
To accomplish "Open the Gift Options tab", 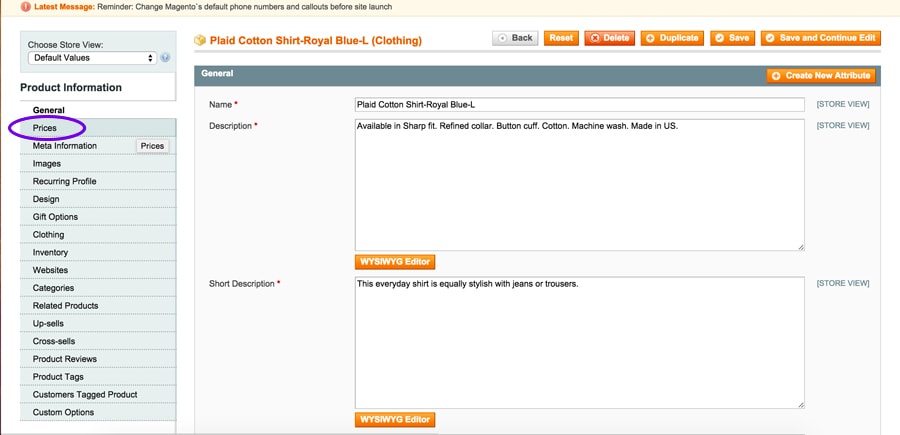I will point(98,217).
